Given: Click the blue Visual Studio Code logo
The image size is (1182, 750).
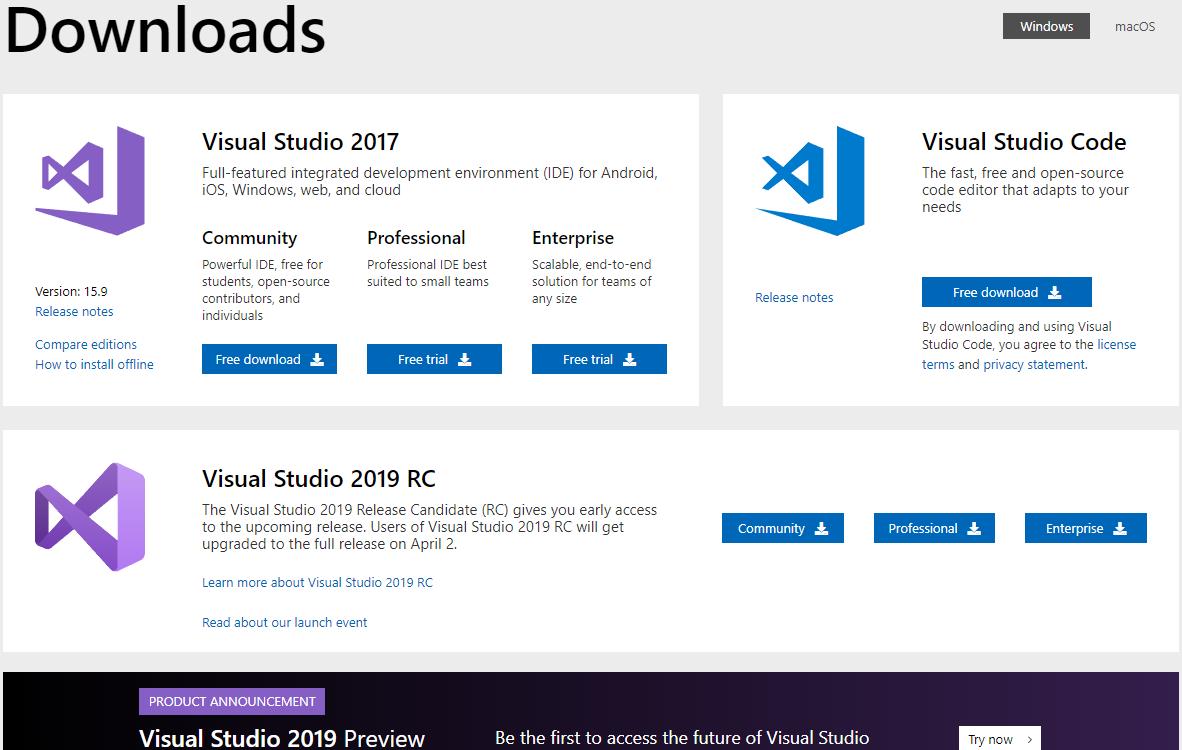Looking at the screenshot, I should pyautogui.click(x=810, y=181).
